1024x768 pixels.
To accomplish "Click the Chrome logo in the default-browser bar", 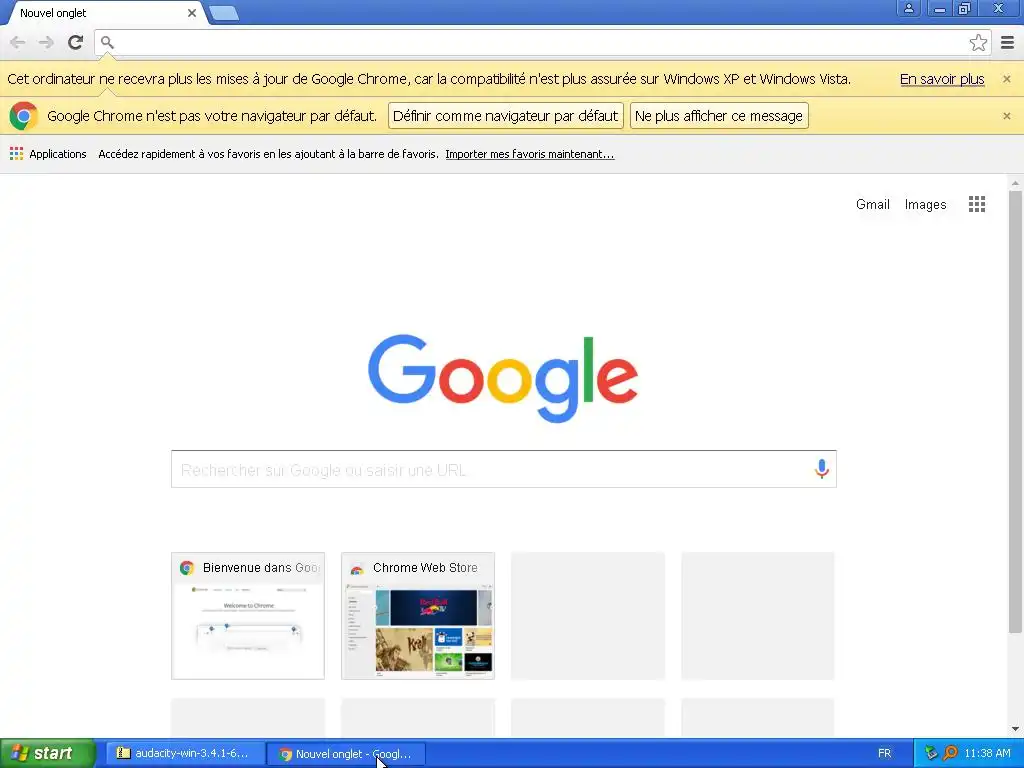I will pyautogui.click(x=24, y=116).
